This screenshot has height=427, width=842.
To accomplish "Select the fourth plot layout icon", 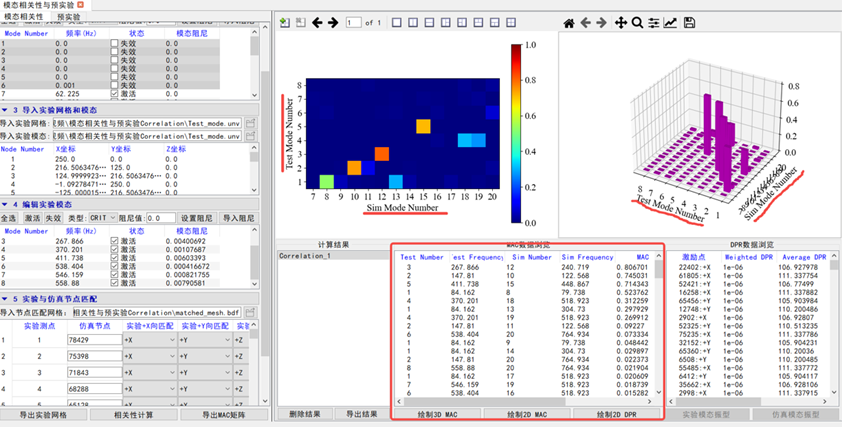I will click(x=446, y=23).
